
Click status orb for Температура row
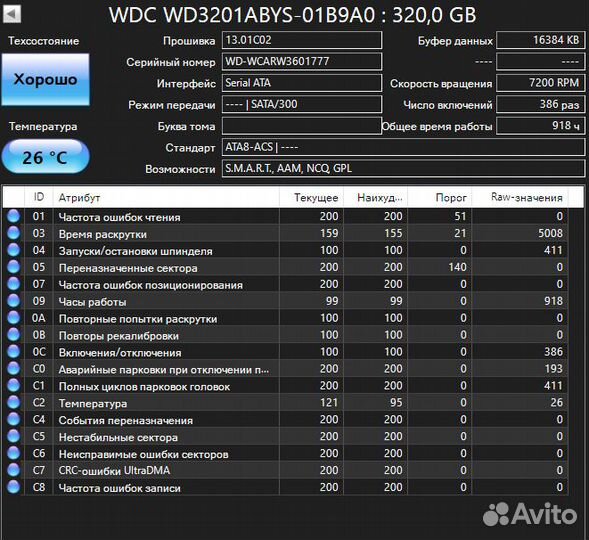(14, 403)
